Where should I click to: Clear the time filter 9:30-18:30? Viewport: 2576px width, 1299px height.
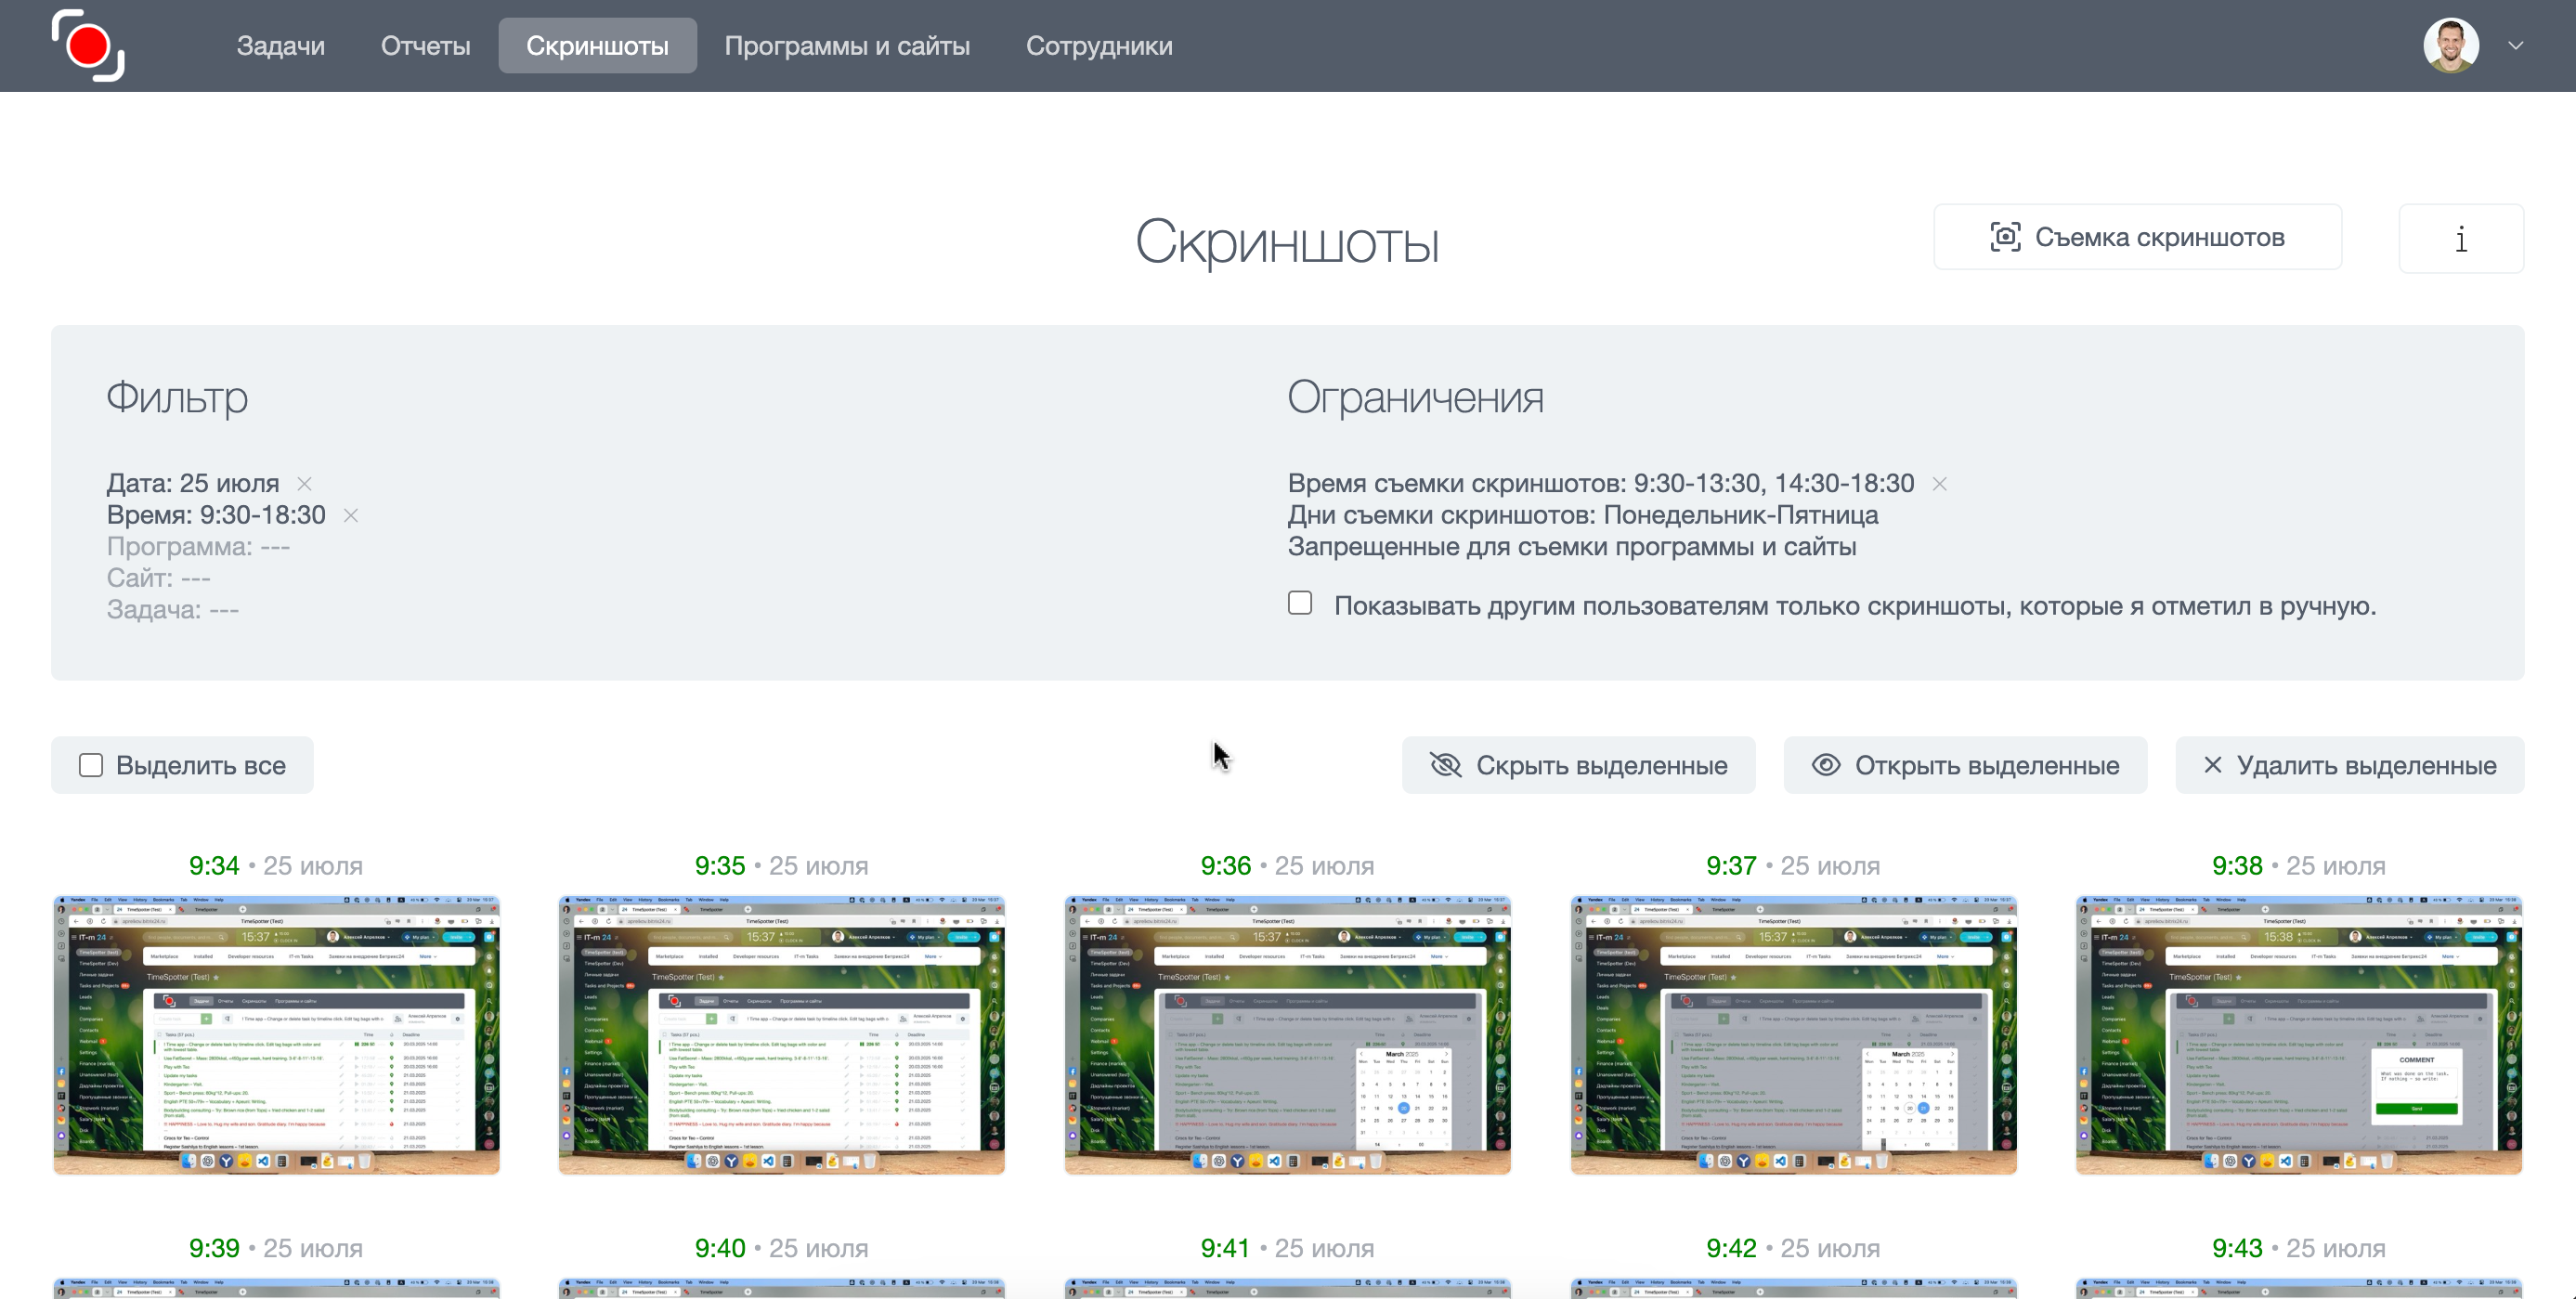coord(351,516)
